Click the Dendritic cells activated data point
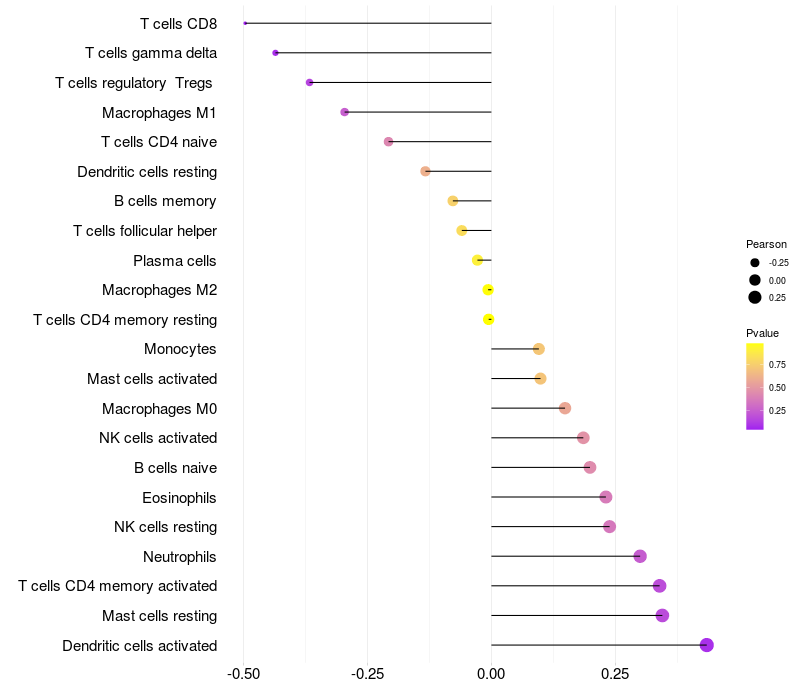Image resolution: width=800 pixels, height=700 pixels. coord(707,645)
